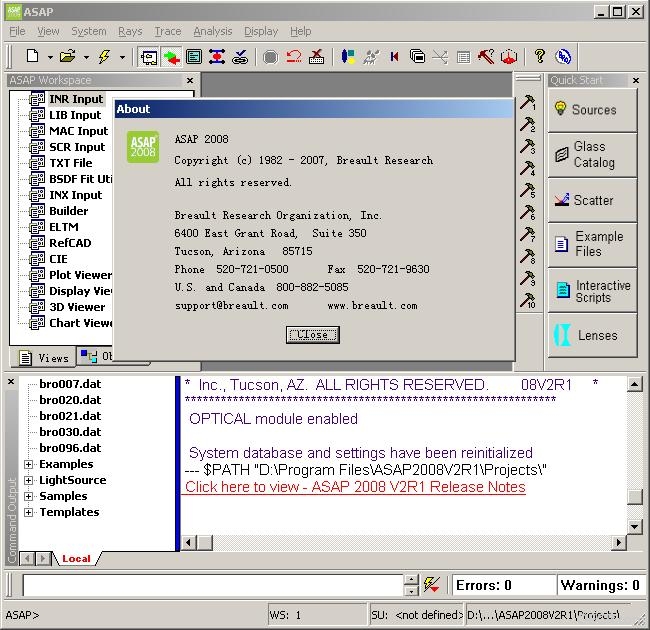This screenshot has width=650, height=630.
Task: Click the red 3D cube viewer icon
Action: pyautogui.click(x=509, y=56)
